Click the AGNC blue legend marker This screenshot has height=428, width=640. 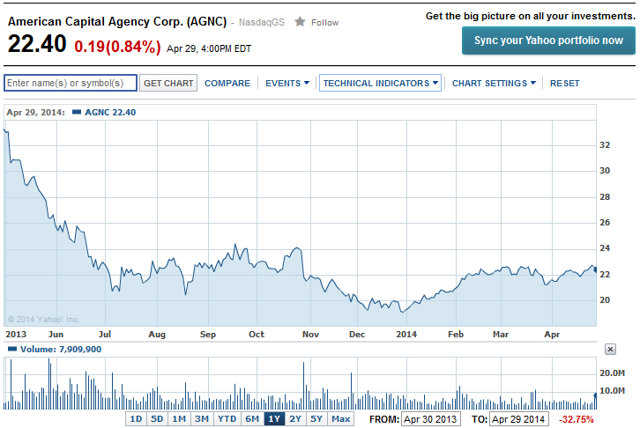(x=76, y=112)
